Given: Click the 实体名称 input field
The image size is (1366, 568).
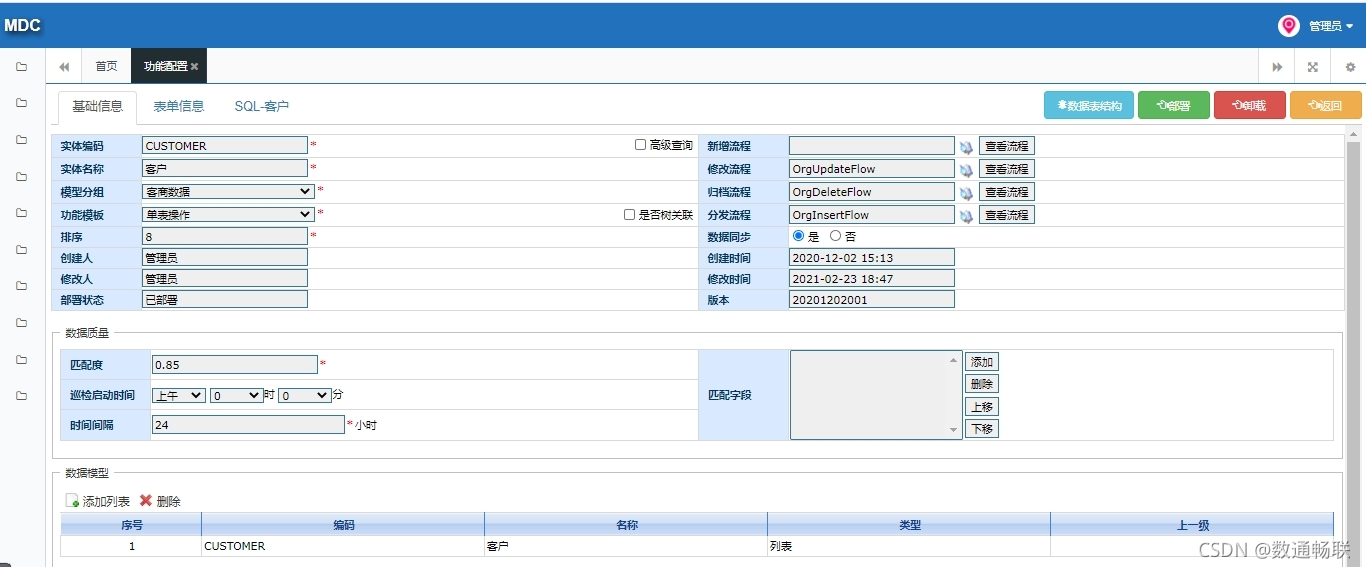Looking at the screenshot, I should 225,168.
